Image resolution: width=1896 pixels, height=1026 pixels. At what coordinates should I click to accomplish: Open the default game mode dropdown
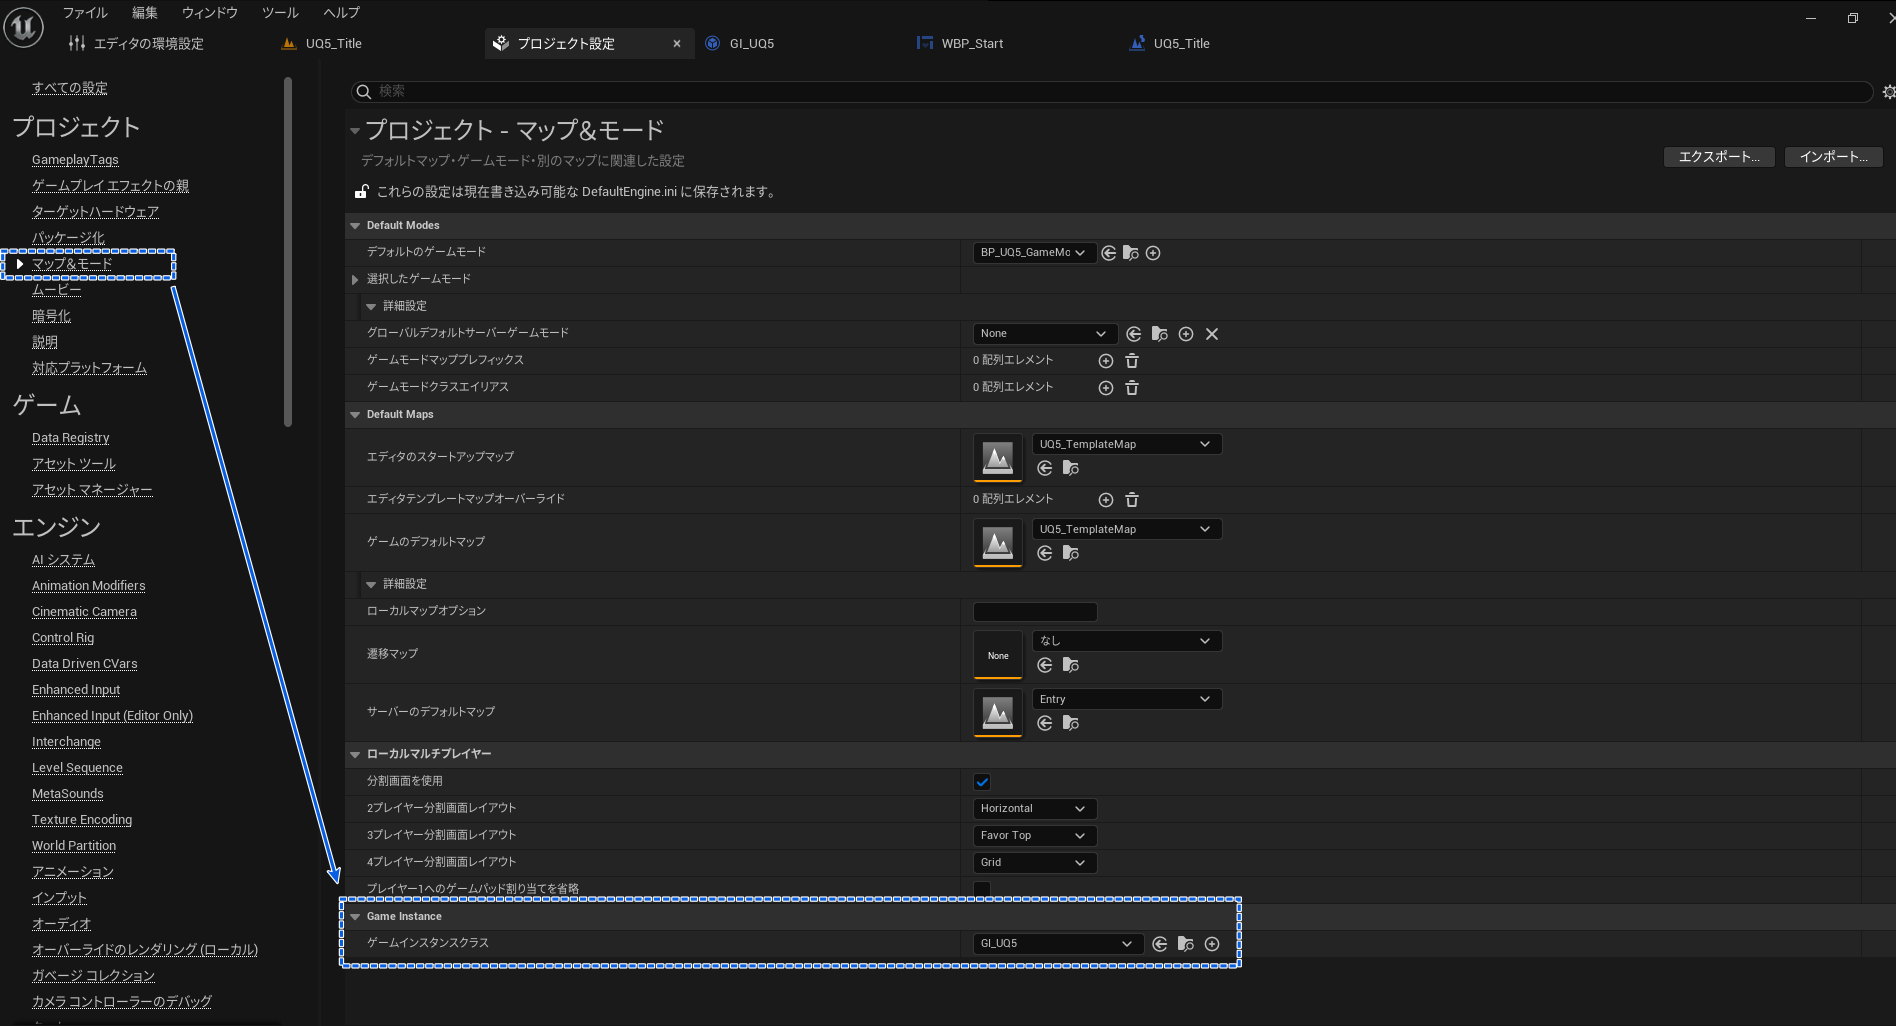tap(1034, 253)
